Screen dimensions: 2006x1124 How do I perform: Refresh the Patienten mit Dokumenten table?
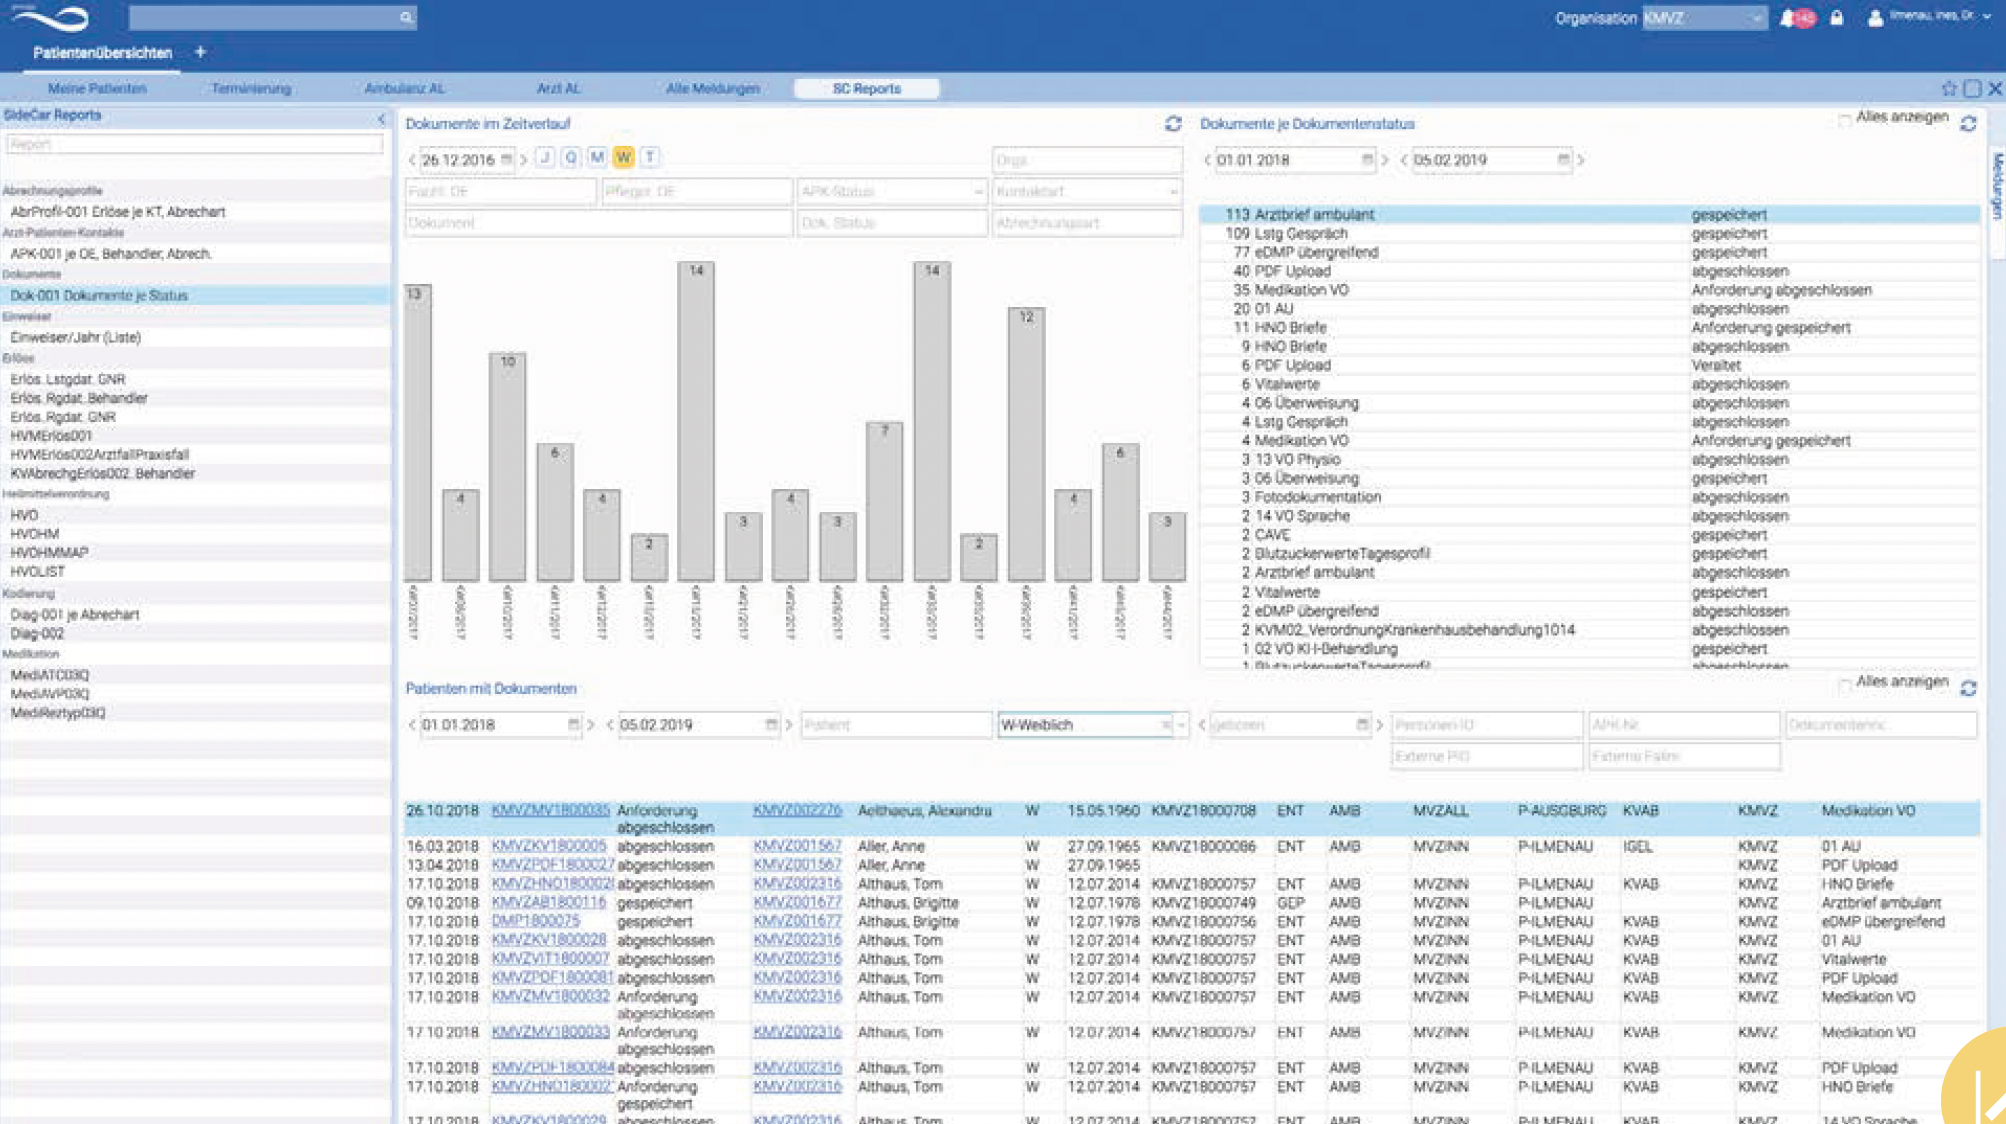coord(1968,689)
